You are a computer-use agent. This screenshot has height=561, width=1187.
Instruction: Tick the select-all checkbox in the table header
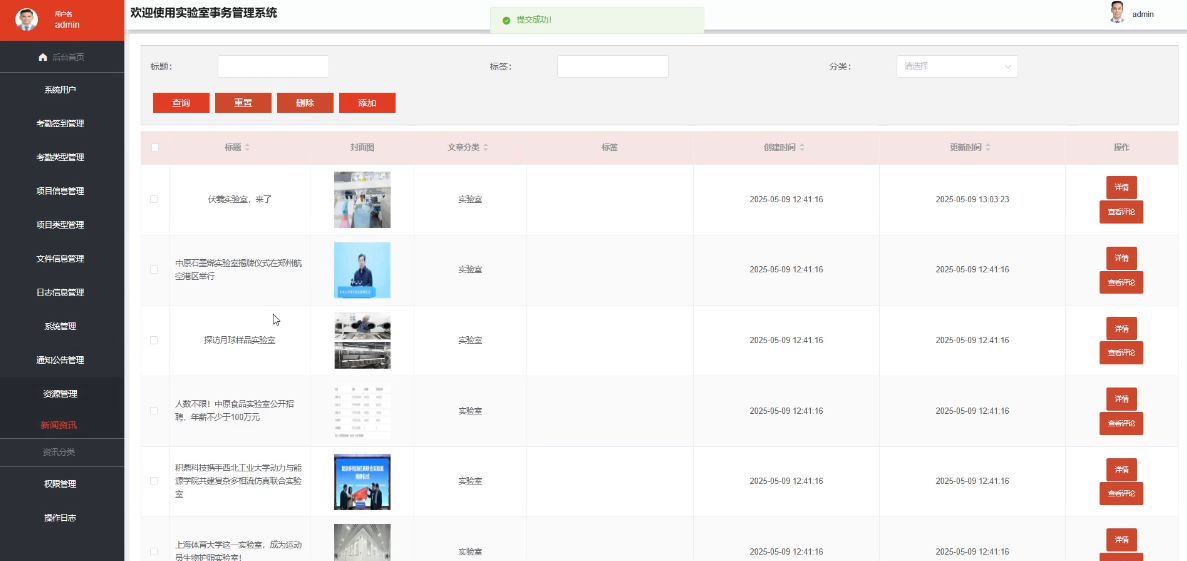pos(154,148)
